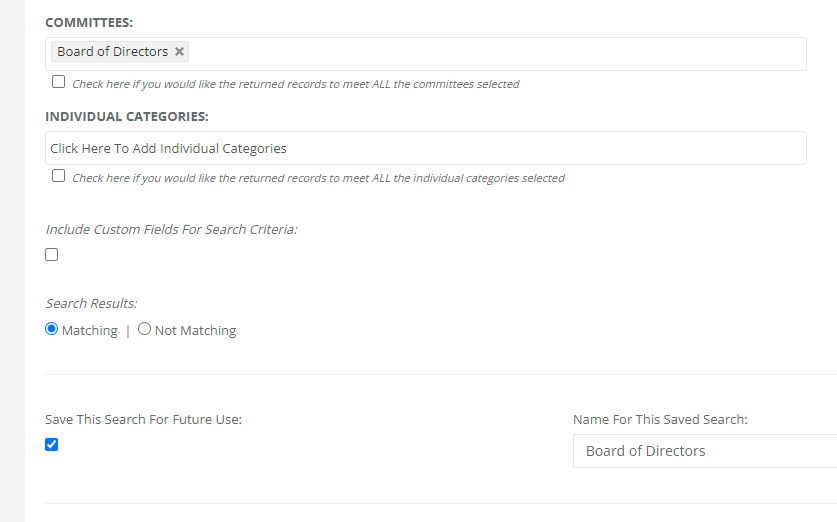Select the Not Matching radio button
This screenshot has height=522, width=837.
coord(144,329)
